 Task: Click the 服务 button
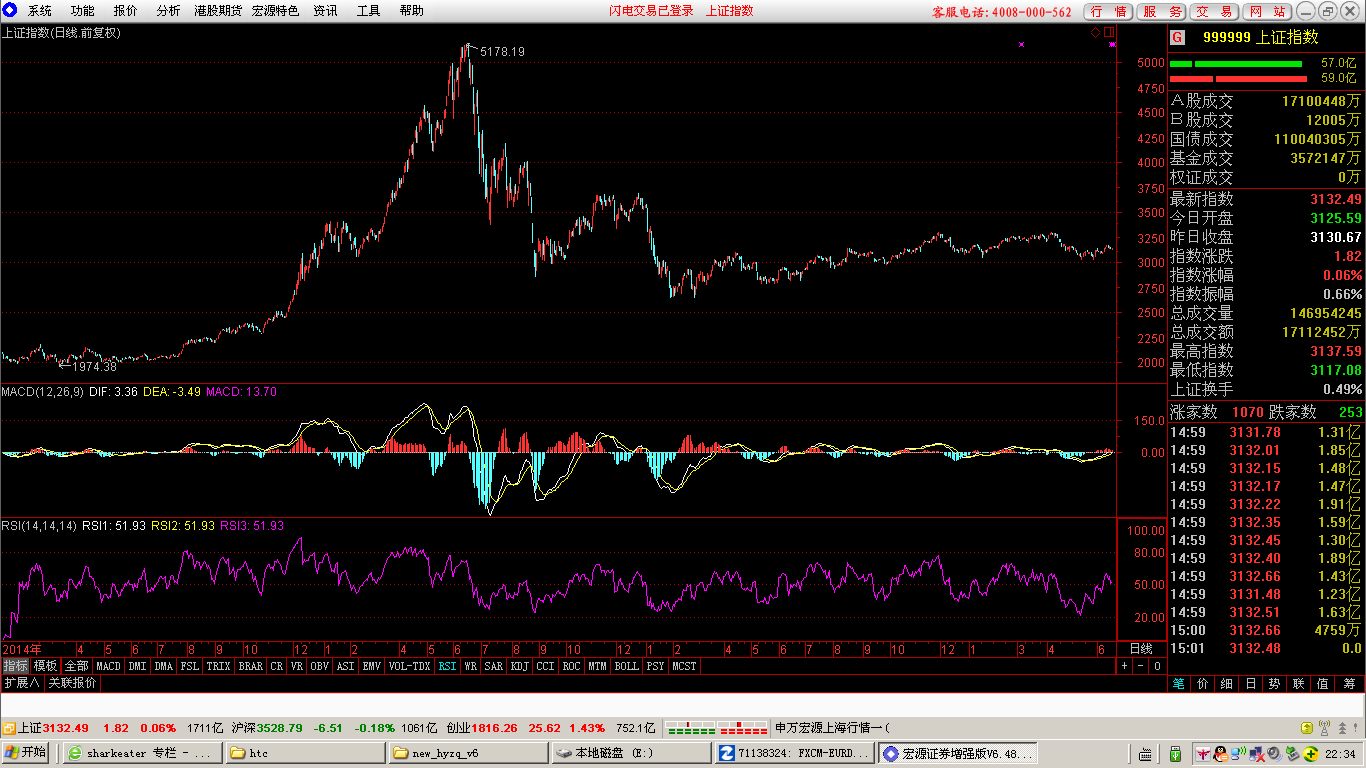click(x=1162, y=11)
